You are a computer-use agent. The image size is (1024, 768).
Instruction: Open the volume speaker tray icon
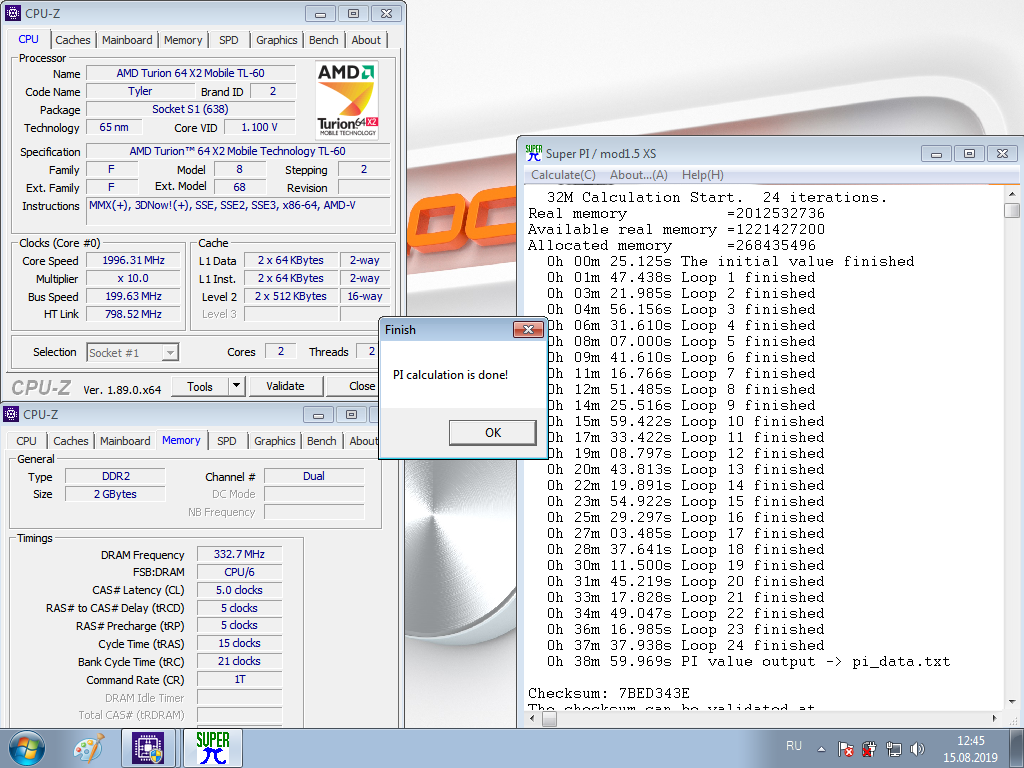(x=918, y=749)
